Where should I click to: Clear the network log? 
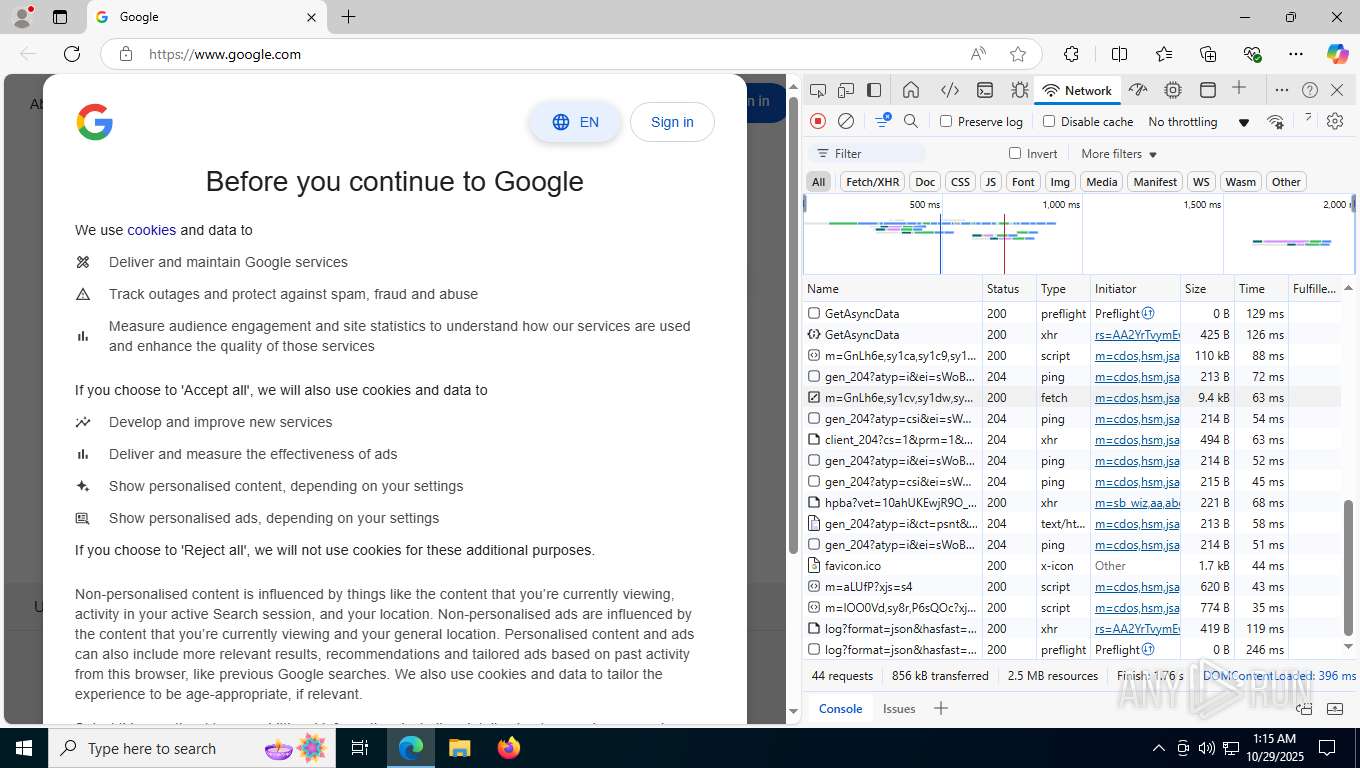(846, 121)
